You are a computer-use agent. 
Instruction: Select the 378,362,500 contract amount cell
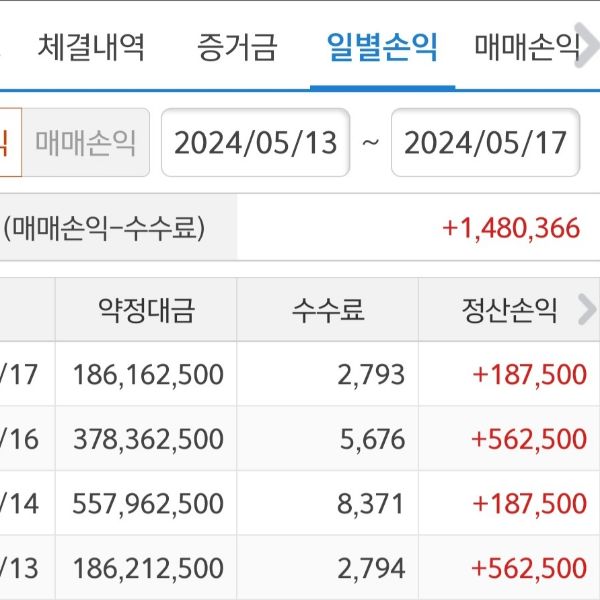tap(147, 439)
